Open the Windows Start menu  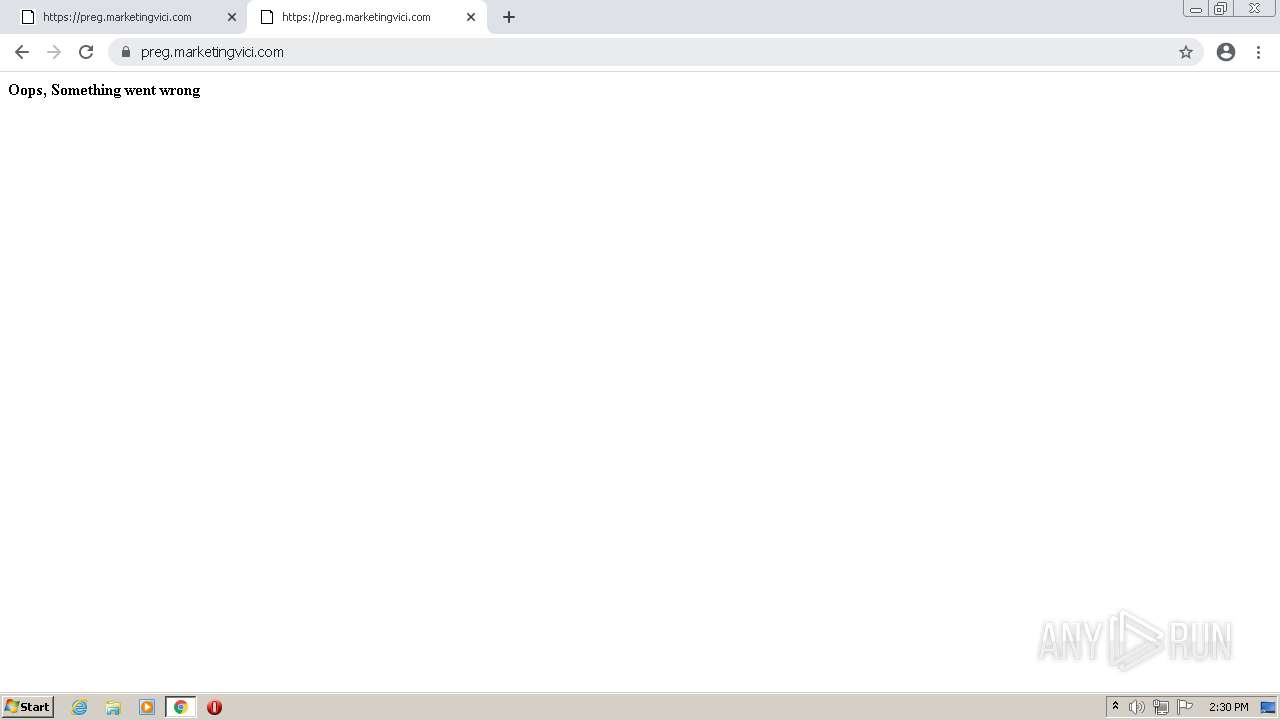click(27, 707)
